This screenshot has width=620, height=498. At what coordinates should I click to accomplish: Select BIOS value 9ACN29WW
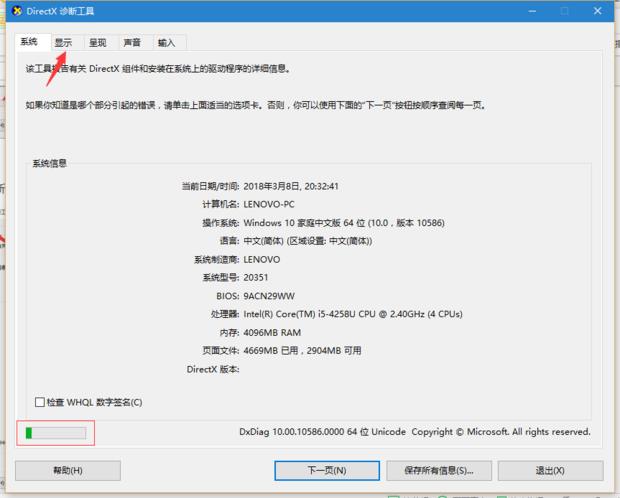(269, 296)
